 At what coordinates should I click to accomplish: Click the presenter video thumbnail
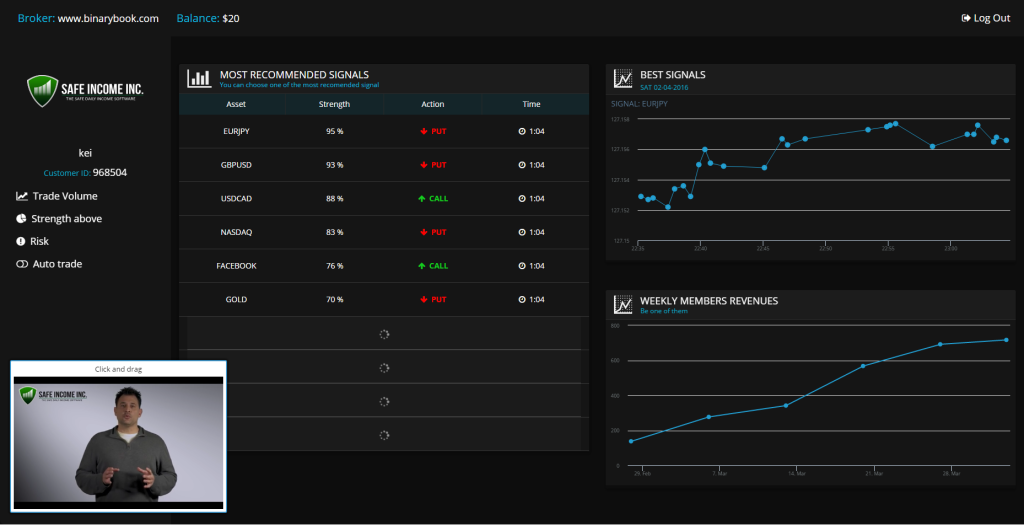[x=118, y=443]
